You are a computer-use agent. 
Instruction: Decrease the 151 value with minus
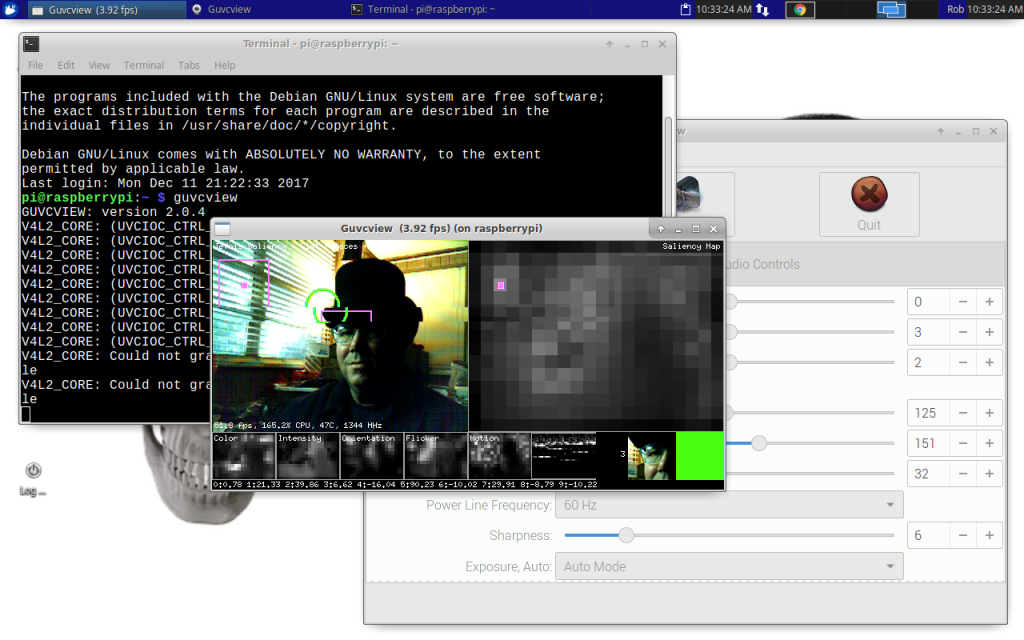pyautogui.click(x=963, y=443)
